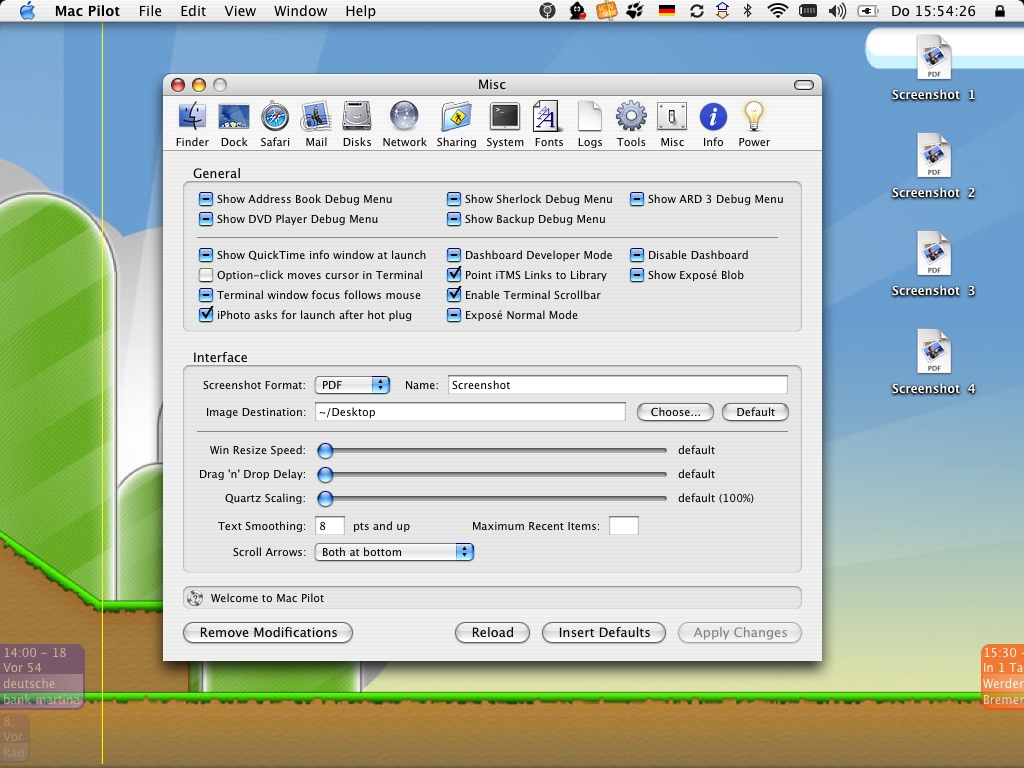Select the Misc toolbar icon
The height and width of the screenshot is (768, 1024).
pyautogui.click(x=672, y=124)
